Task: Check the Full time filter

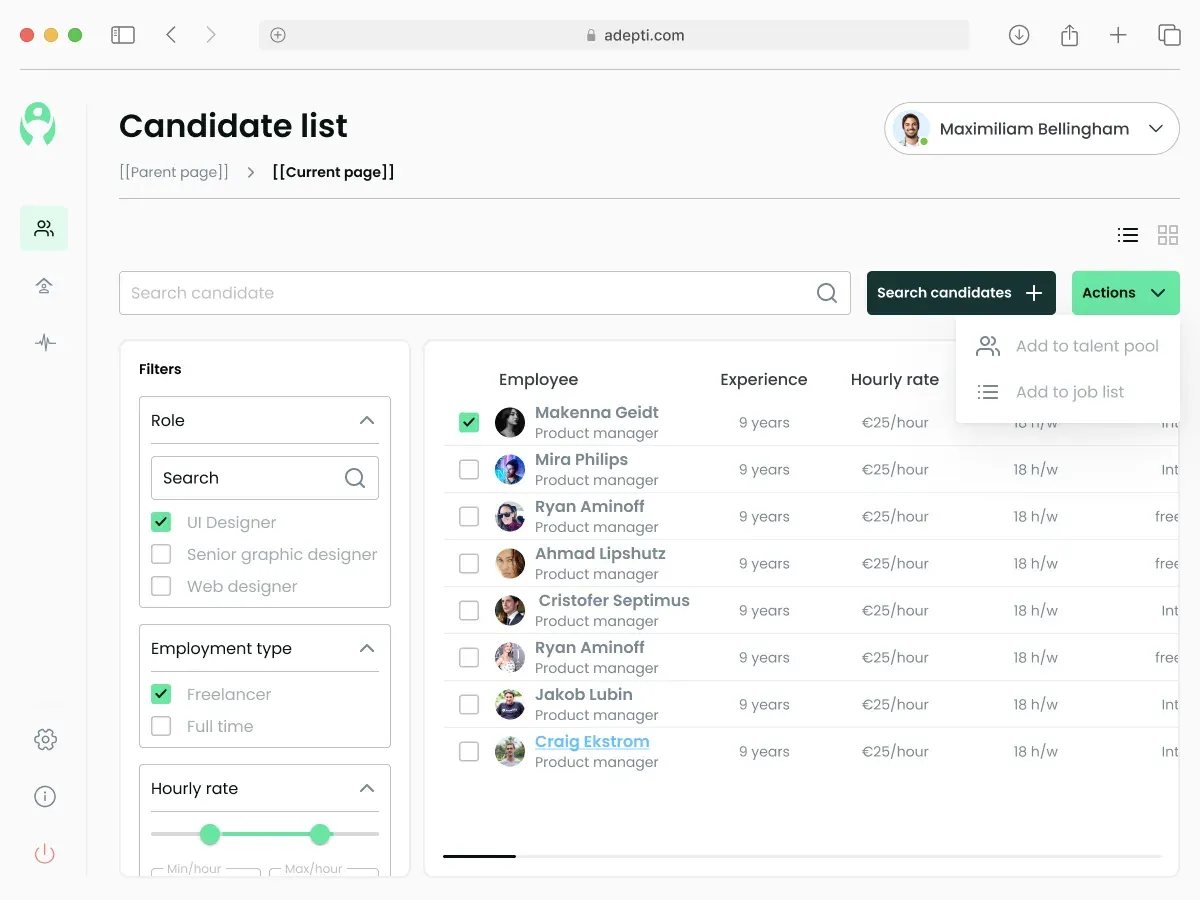Action: click(161, 726)
